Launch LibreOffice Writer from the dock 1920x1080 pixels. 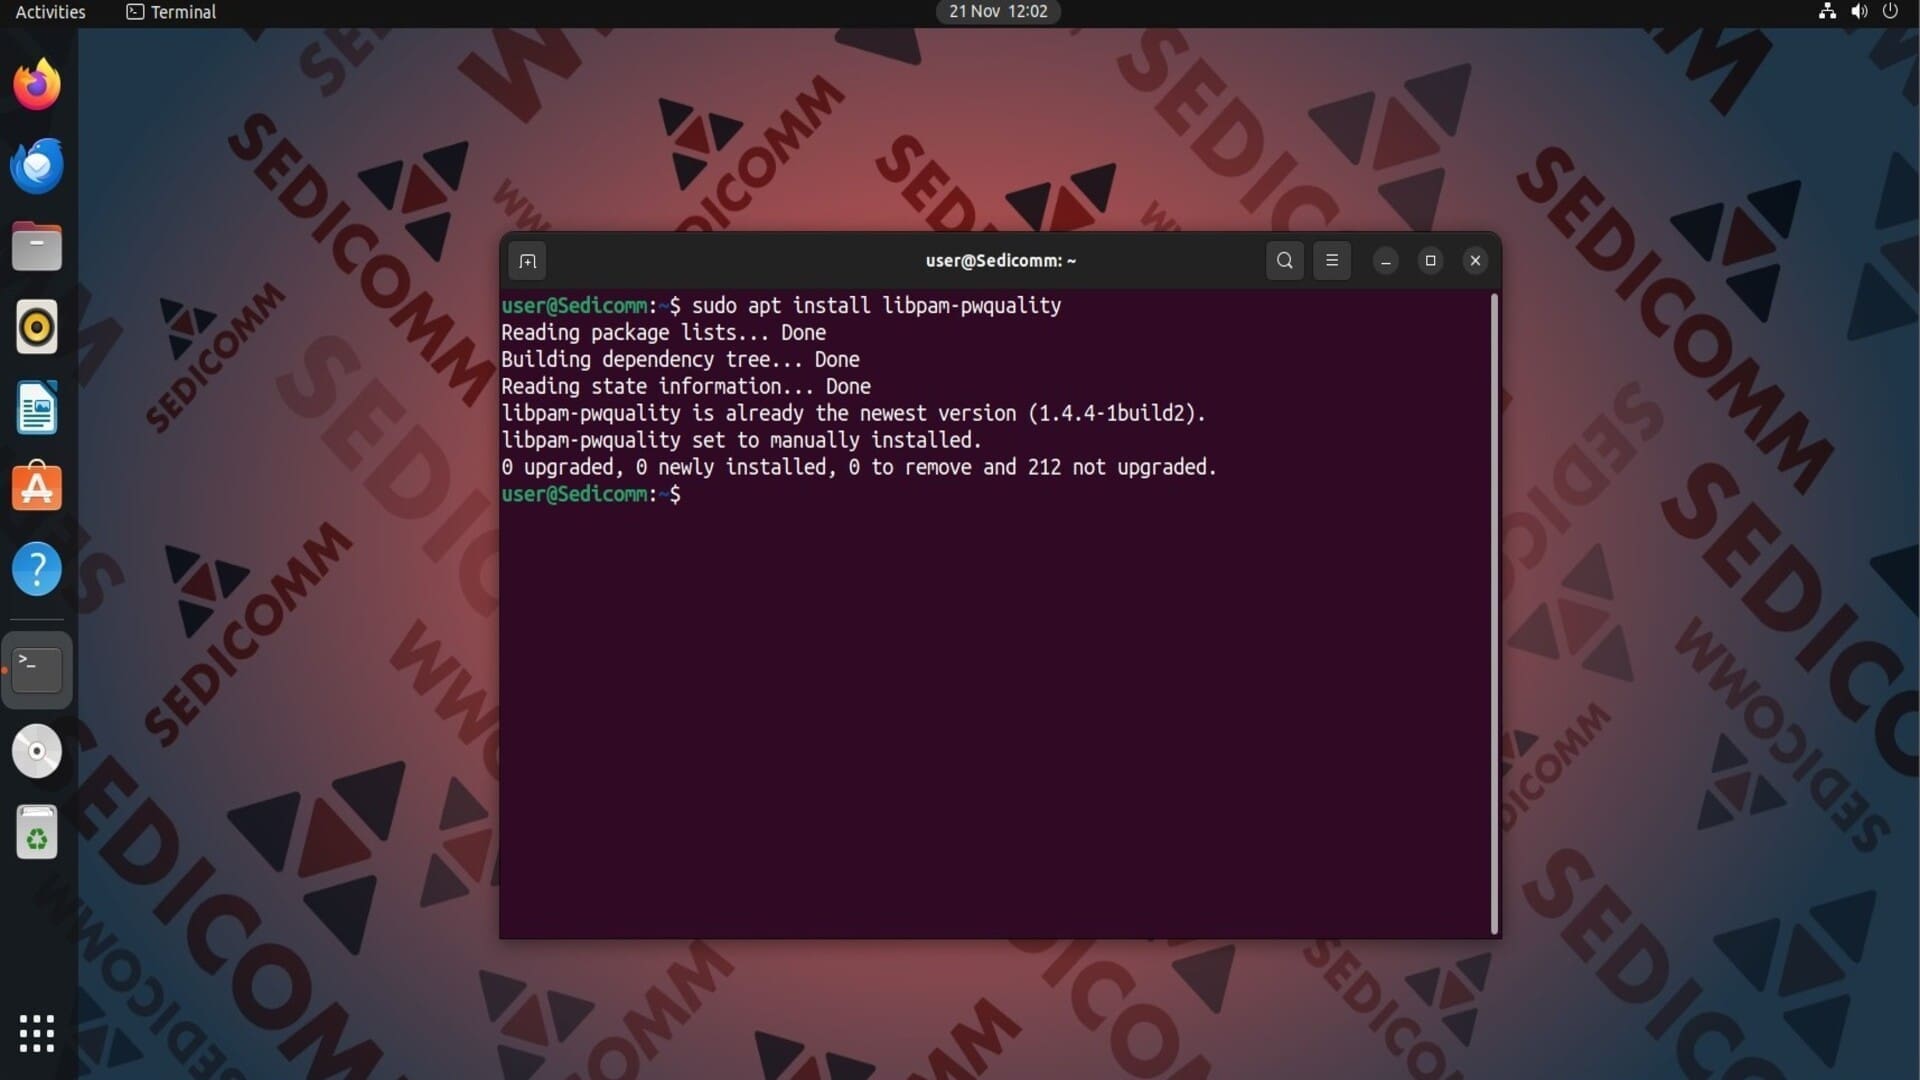click(x=37, y=408)
